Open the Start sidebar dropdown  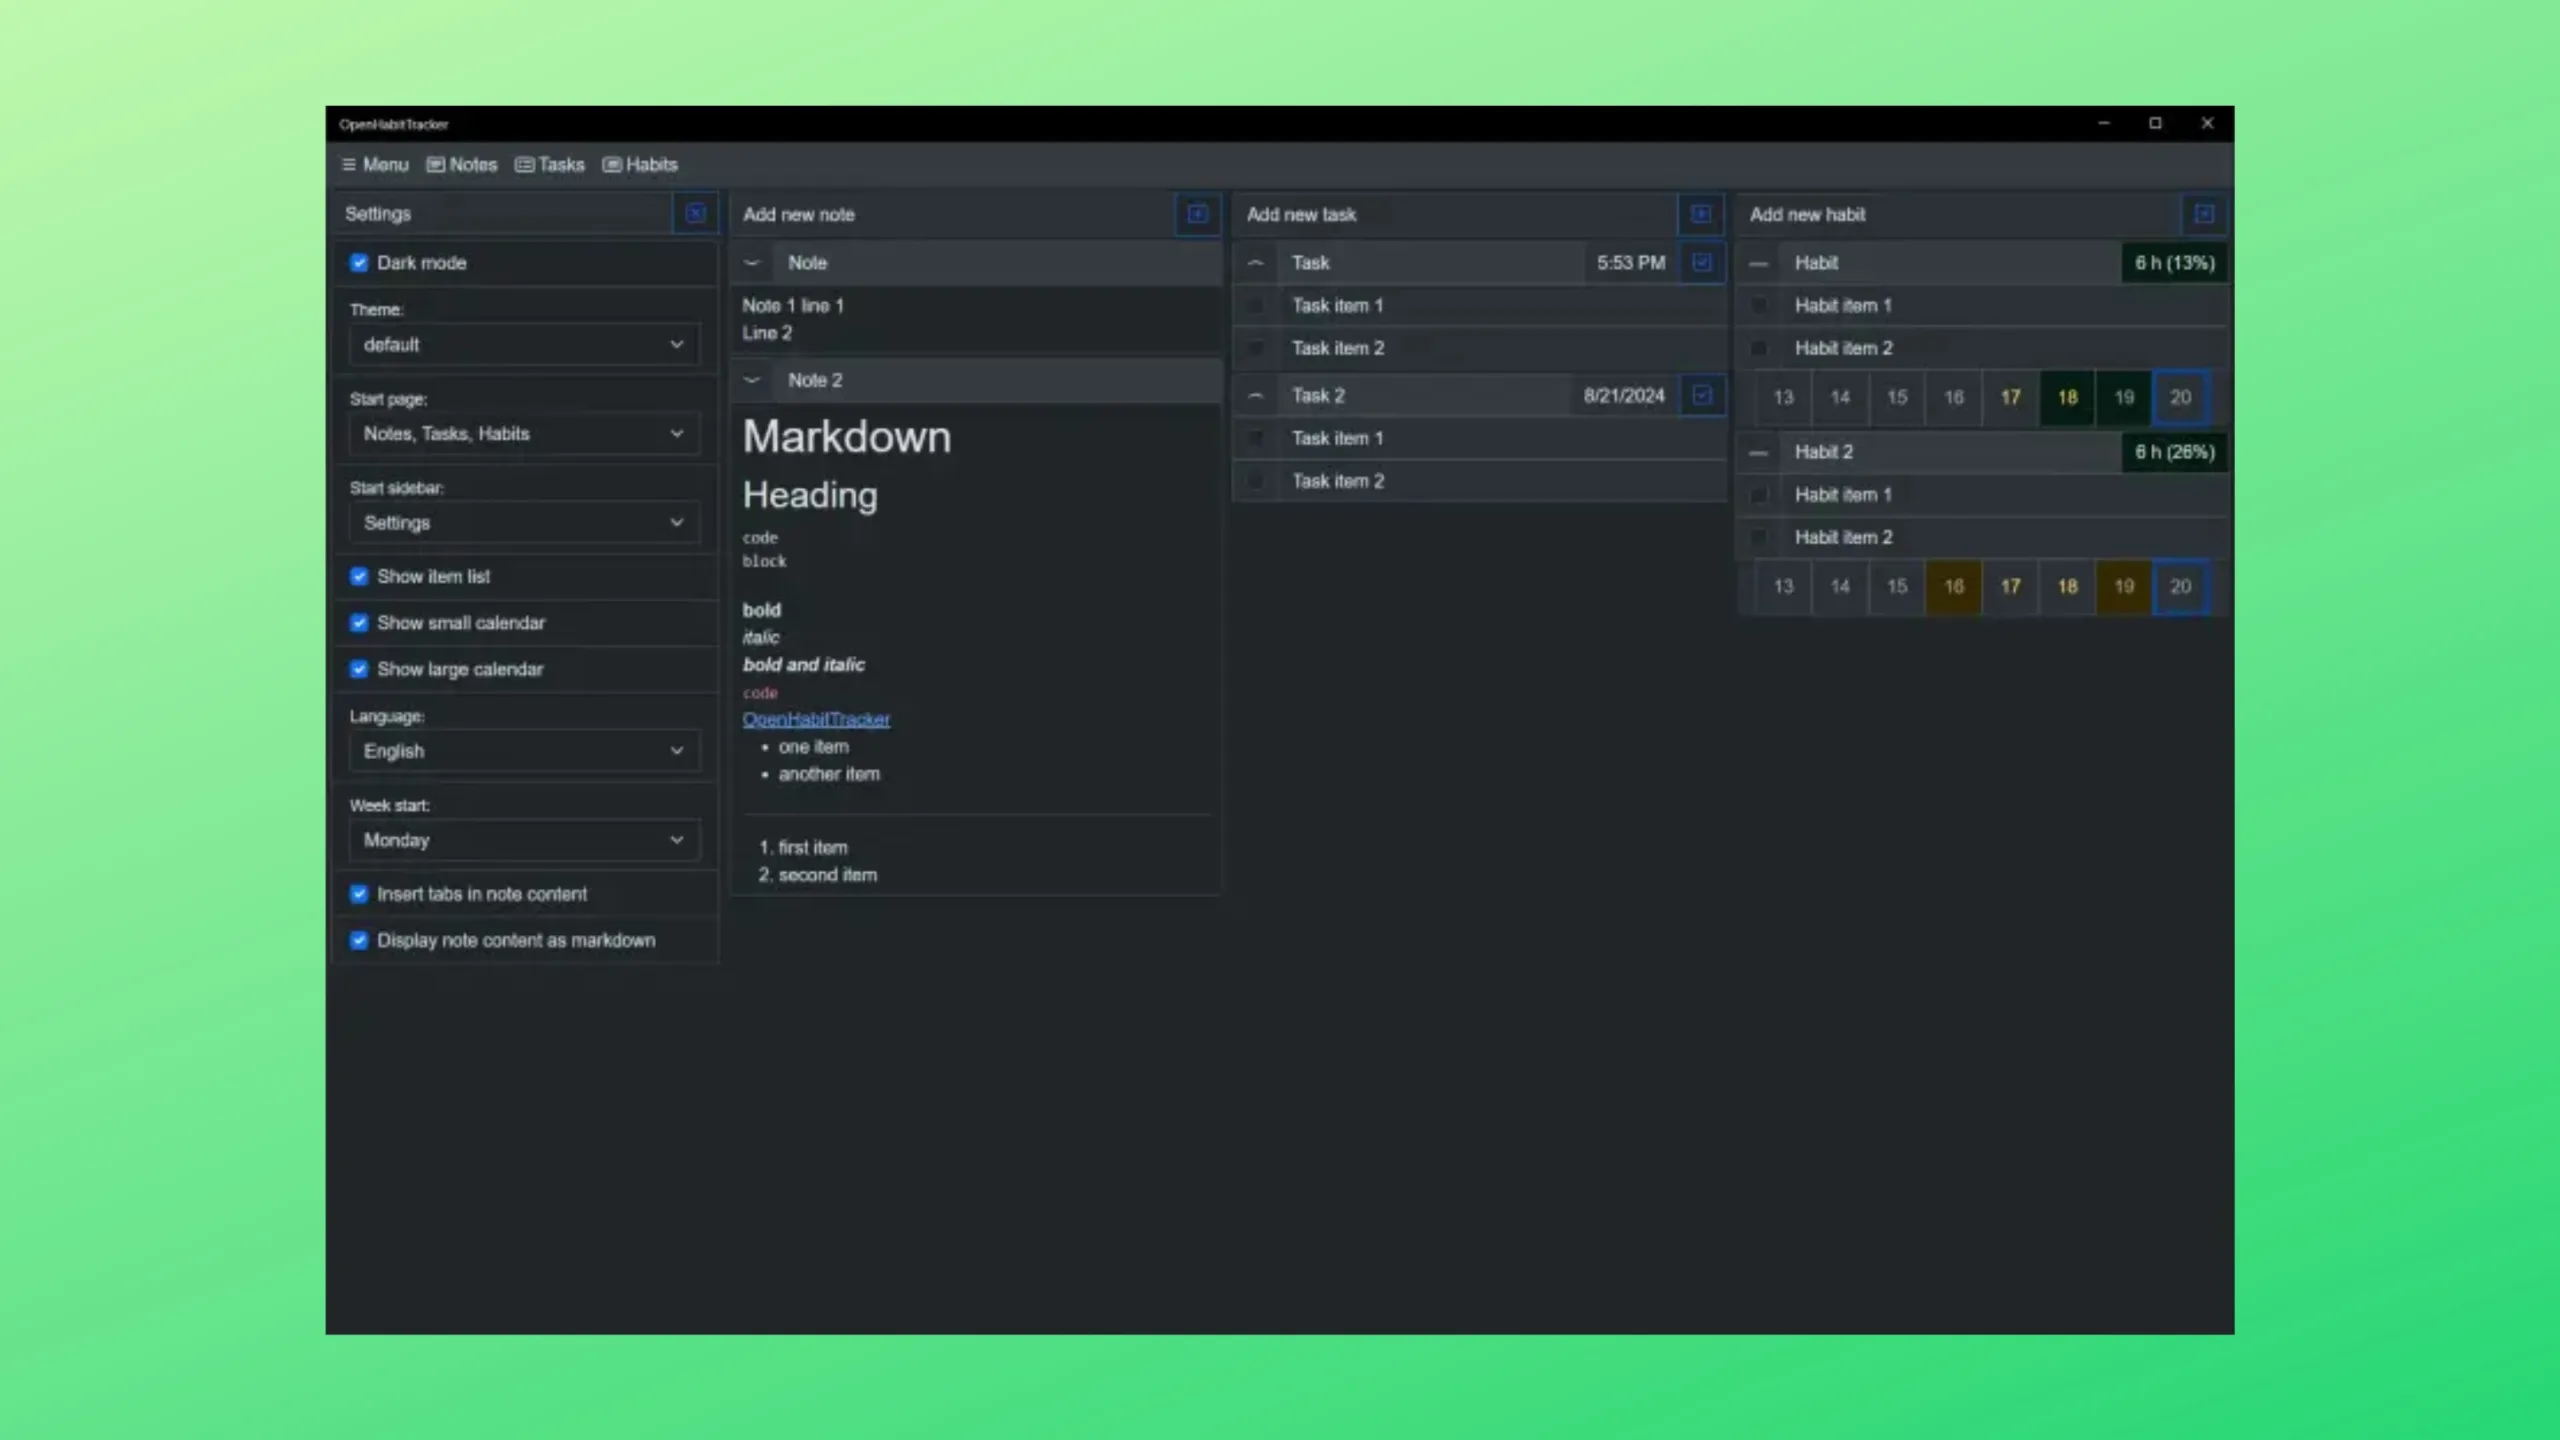click(524, 523)
